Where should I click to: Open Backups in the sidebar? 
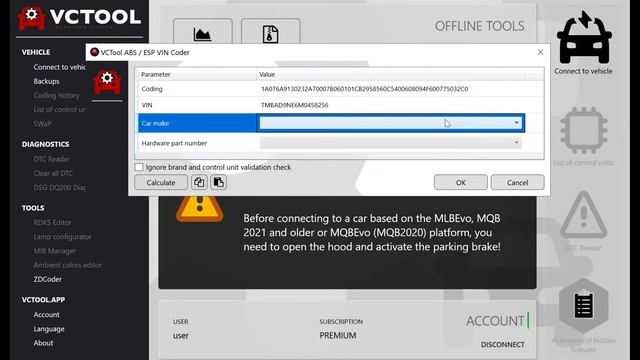point(47,81)
